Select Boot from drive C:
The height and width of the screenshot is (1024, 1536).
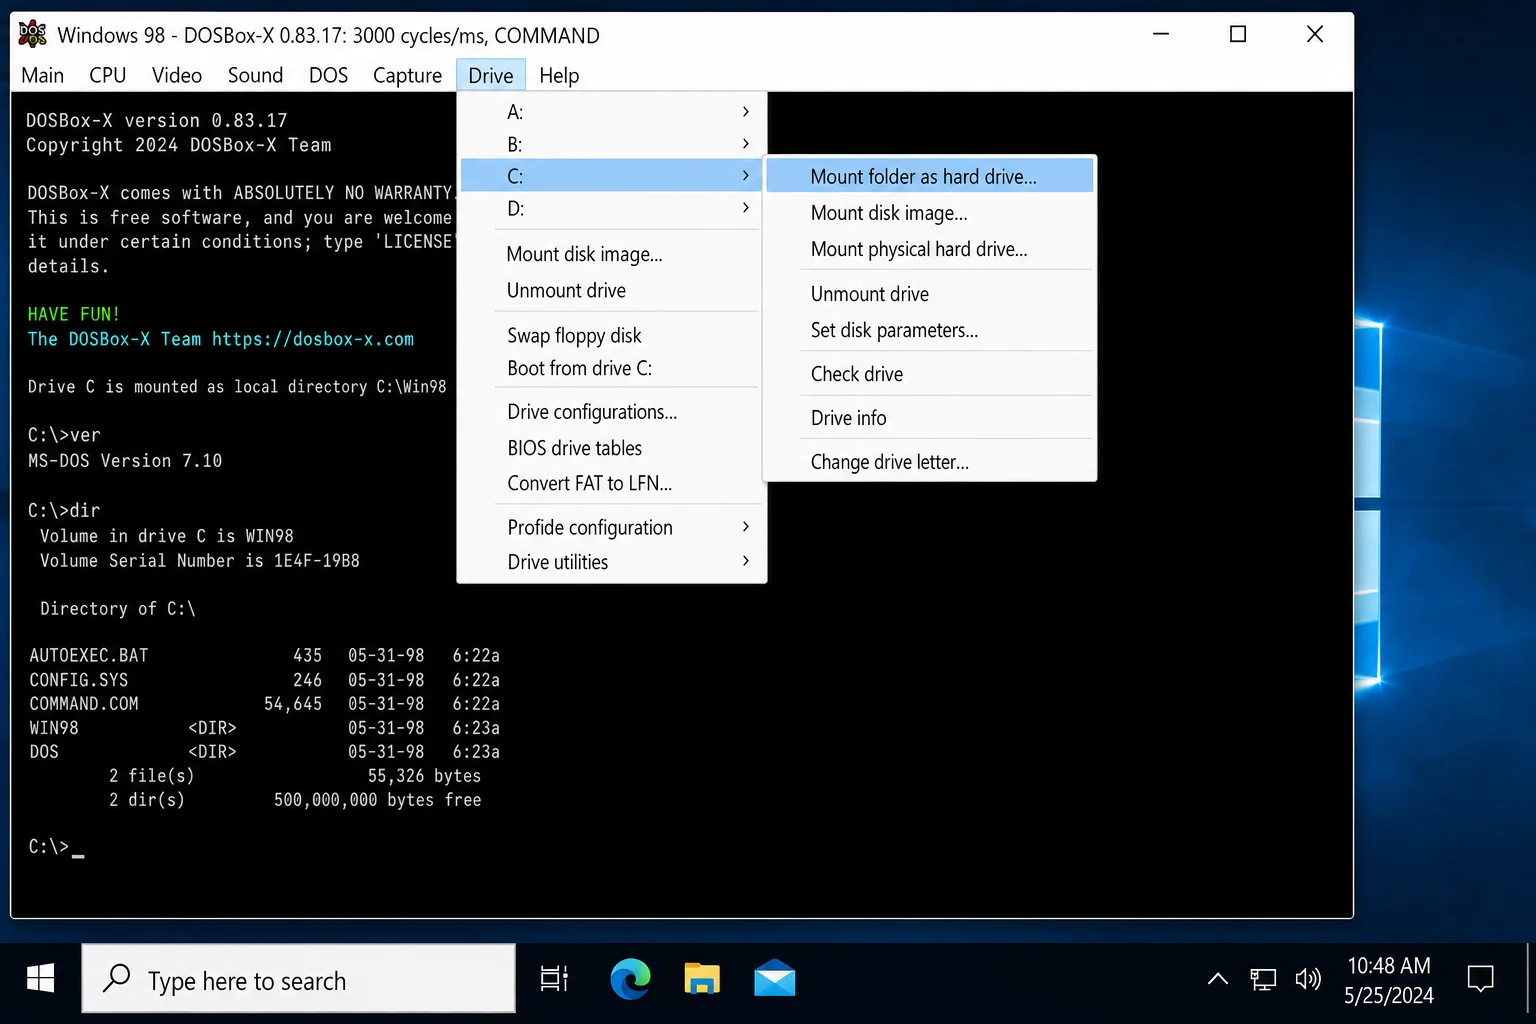[612, 368]
